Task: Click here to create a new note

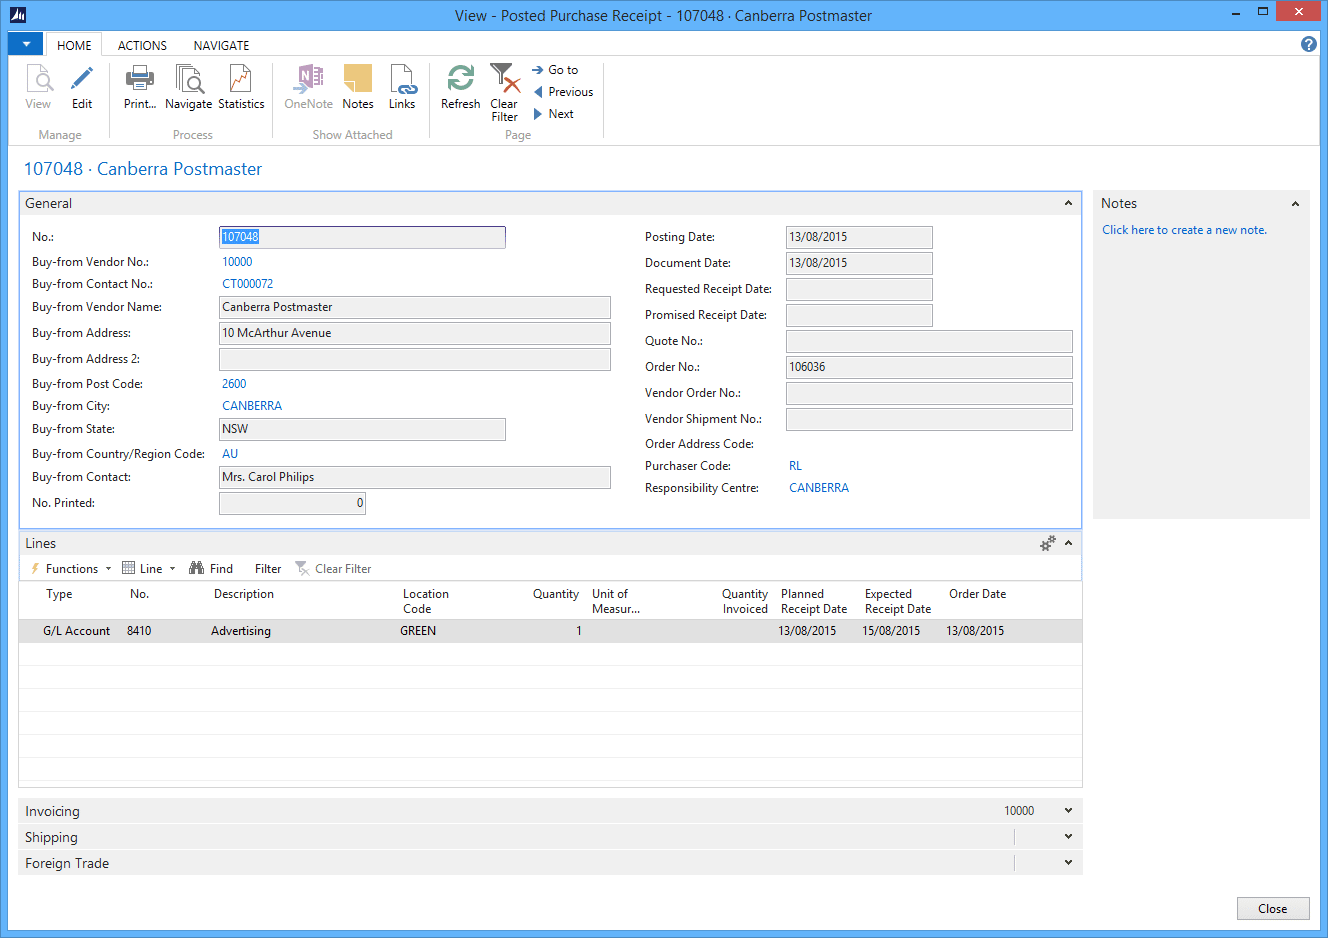Action: pyautogui.click(x=1184, y=230)
